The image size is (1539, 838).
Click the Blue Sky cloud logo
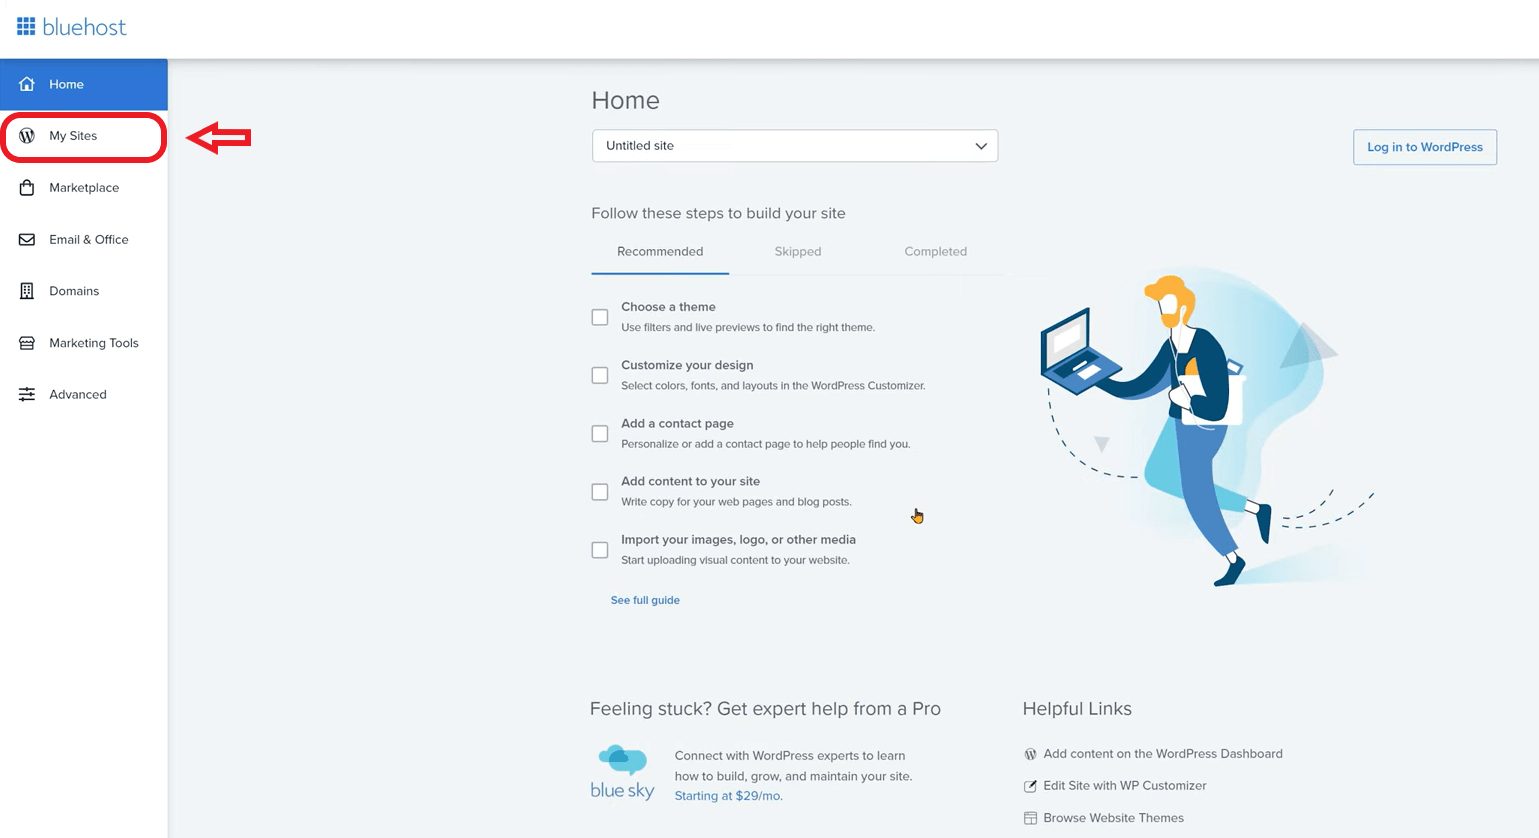[x=622, y=773]
